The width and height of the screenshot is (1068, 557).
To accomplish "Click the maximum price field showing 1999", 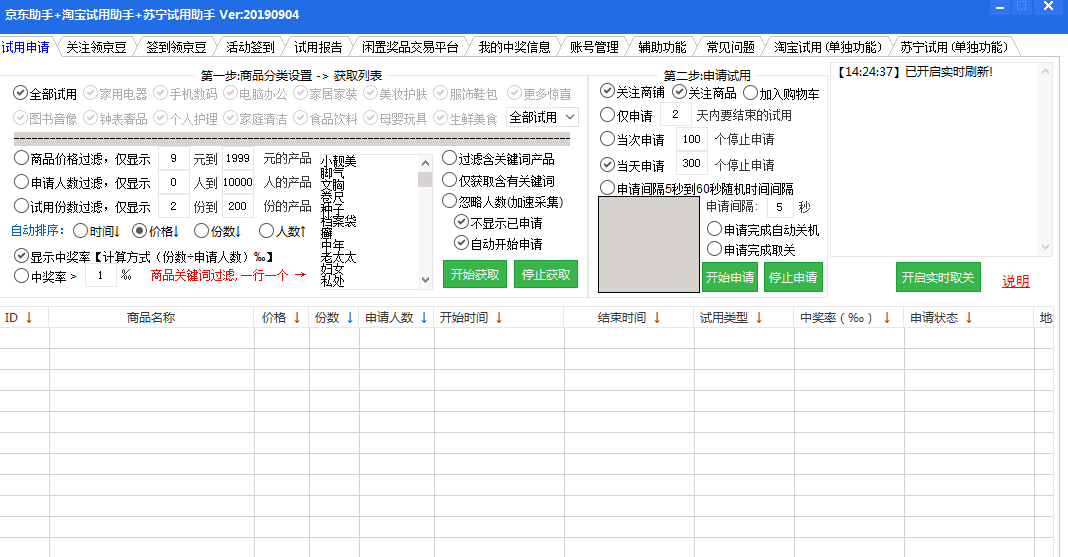I will tap(238, 159).
